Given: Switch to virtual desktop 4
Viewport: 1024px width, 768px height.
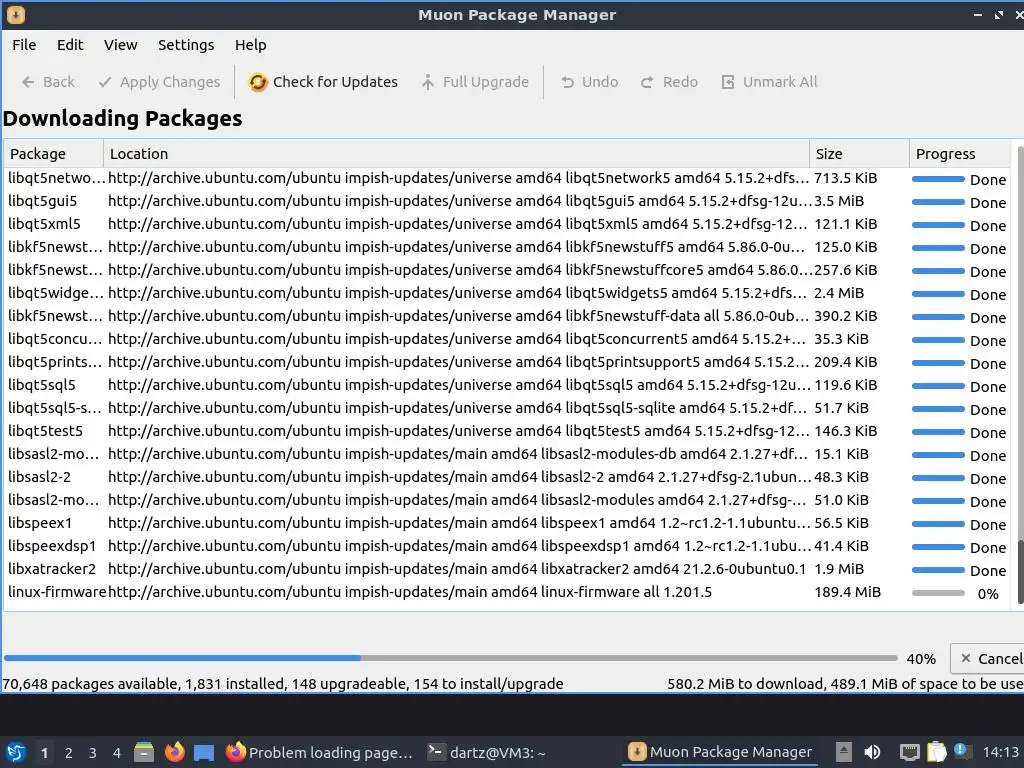Looking at the screenshot, I should [117, 753].
